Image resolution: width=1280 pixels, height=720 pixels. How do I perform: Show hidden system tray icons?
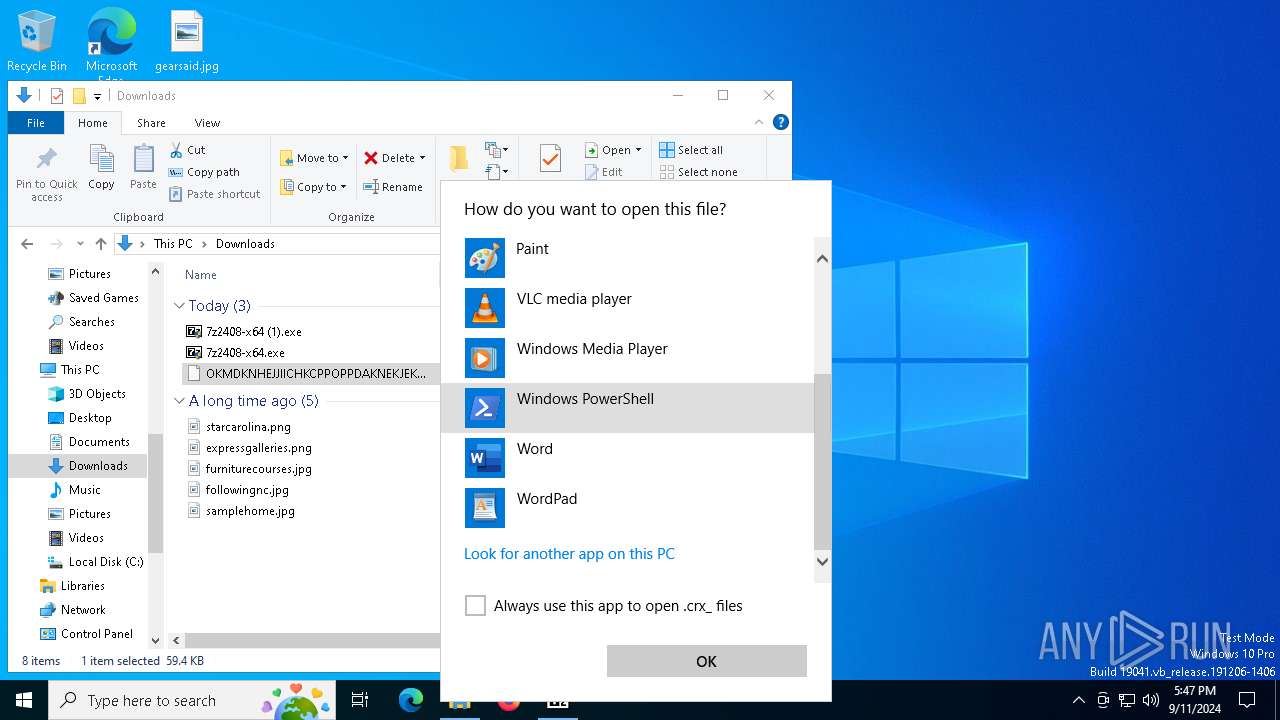point(1078,700)
